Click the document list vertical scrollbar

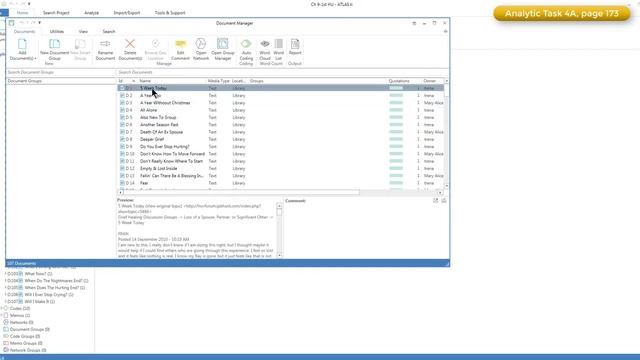pos(447,133)
